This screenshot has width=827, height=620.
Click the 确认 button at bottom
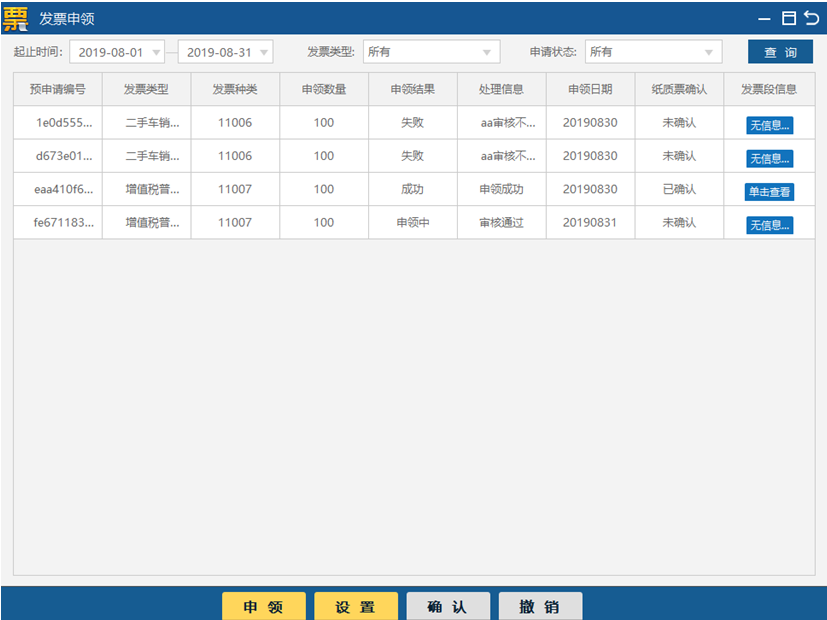point(448,607)
